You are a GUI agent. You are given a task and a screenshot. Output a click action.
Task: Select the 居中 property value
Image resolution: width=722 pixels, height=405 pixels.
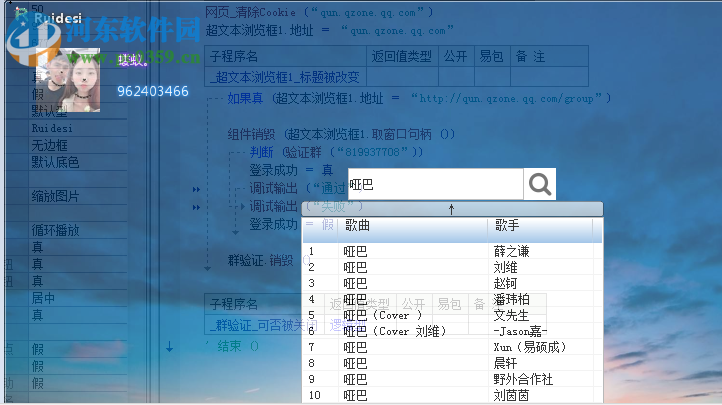43,298
